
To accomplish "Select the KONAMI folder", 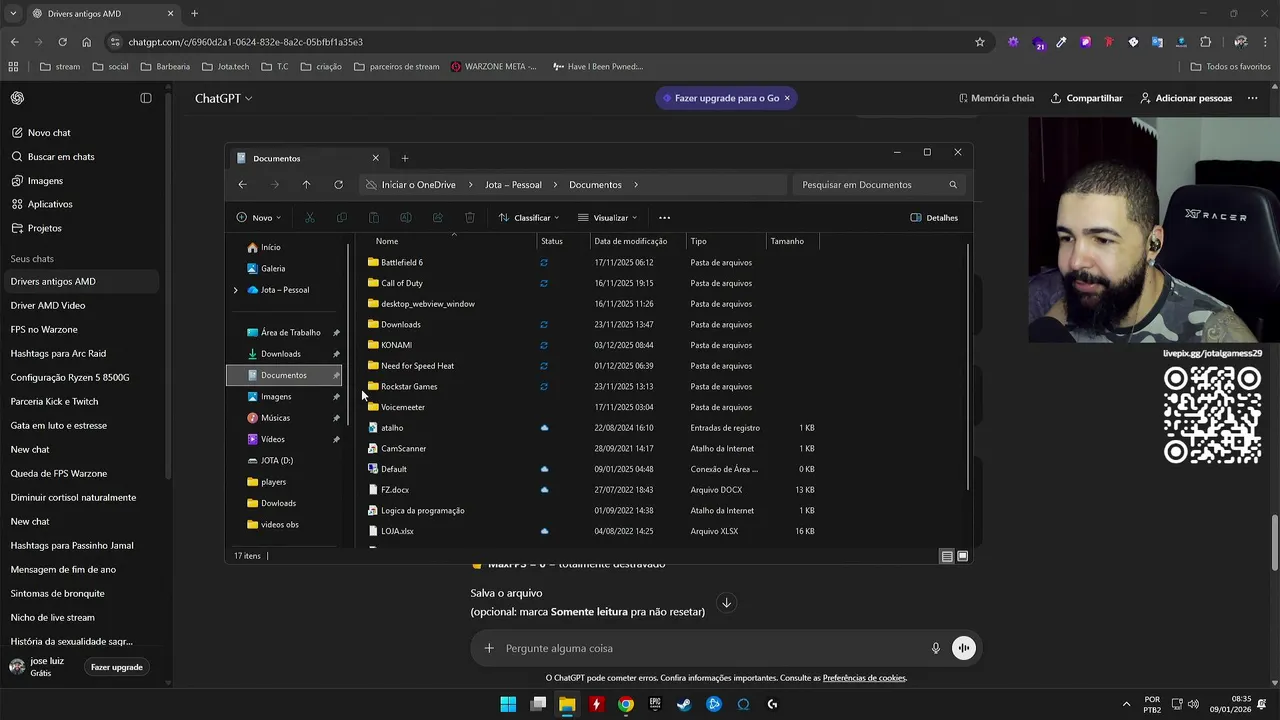I will pos(390,345).
